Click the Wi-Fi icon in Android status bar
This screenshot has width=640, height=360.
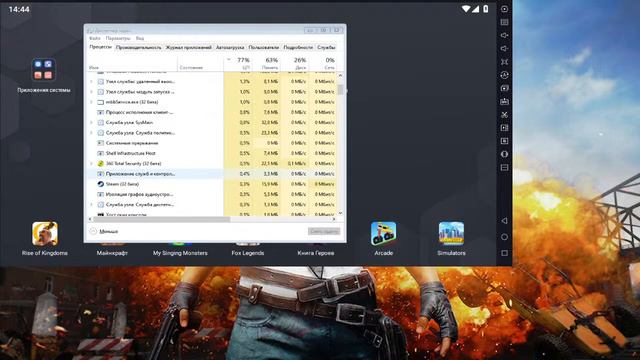[466, 9]
